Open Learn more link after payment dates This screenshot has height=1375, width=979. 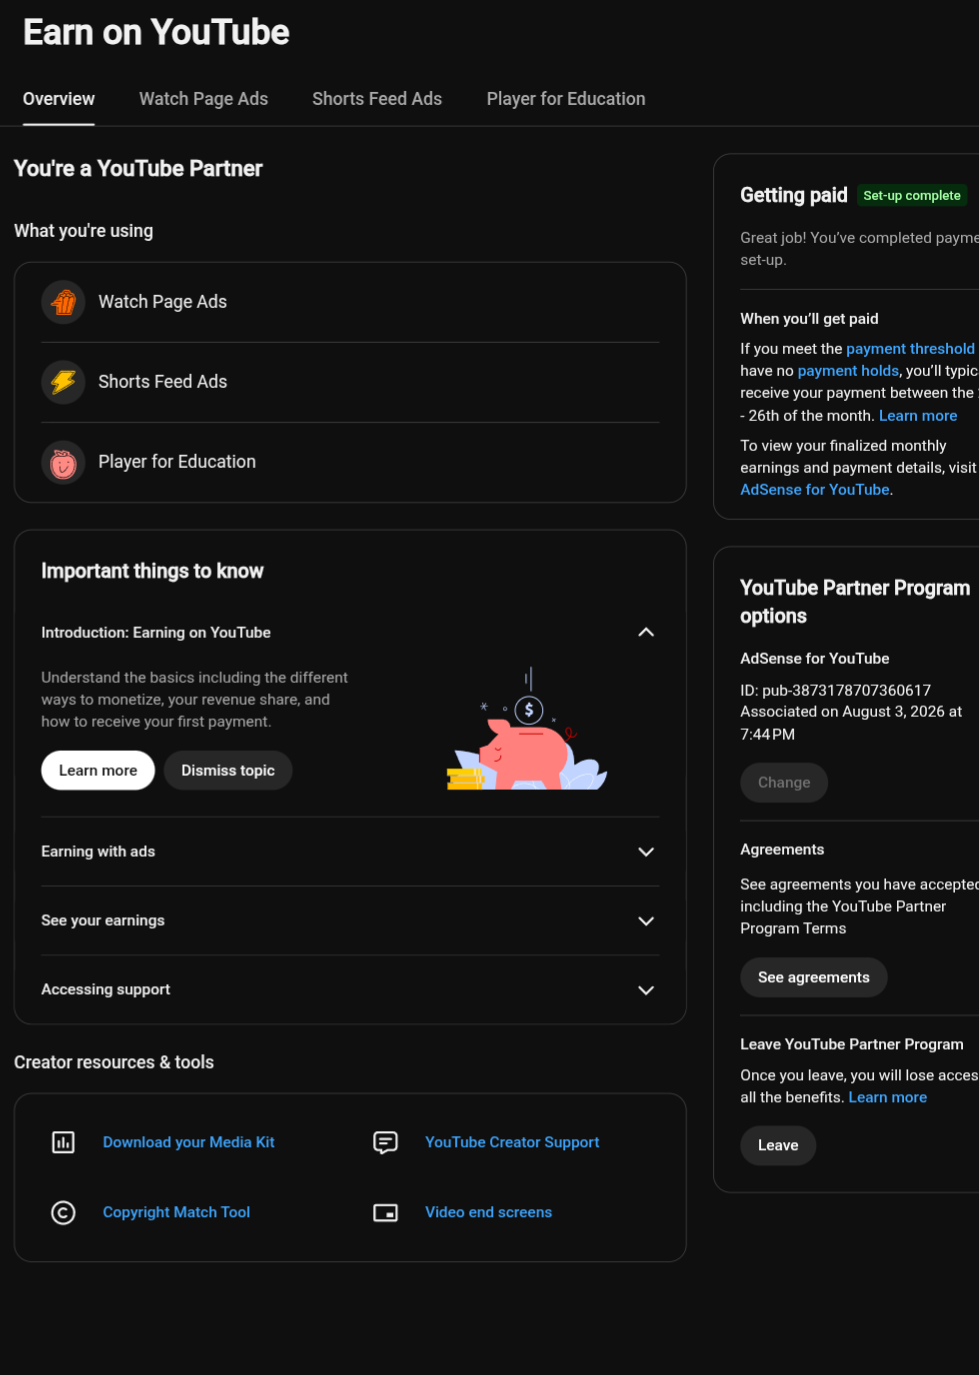918,416
